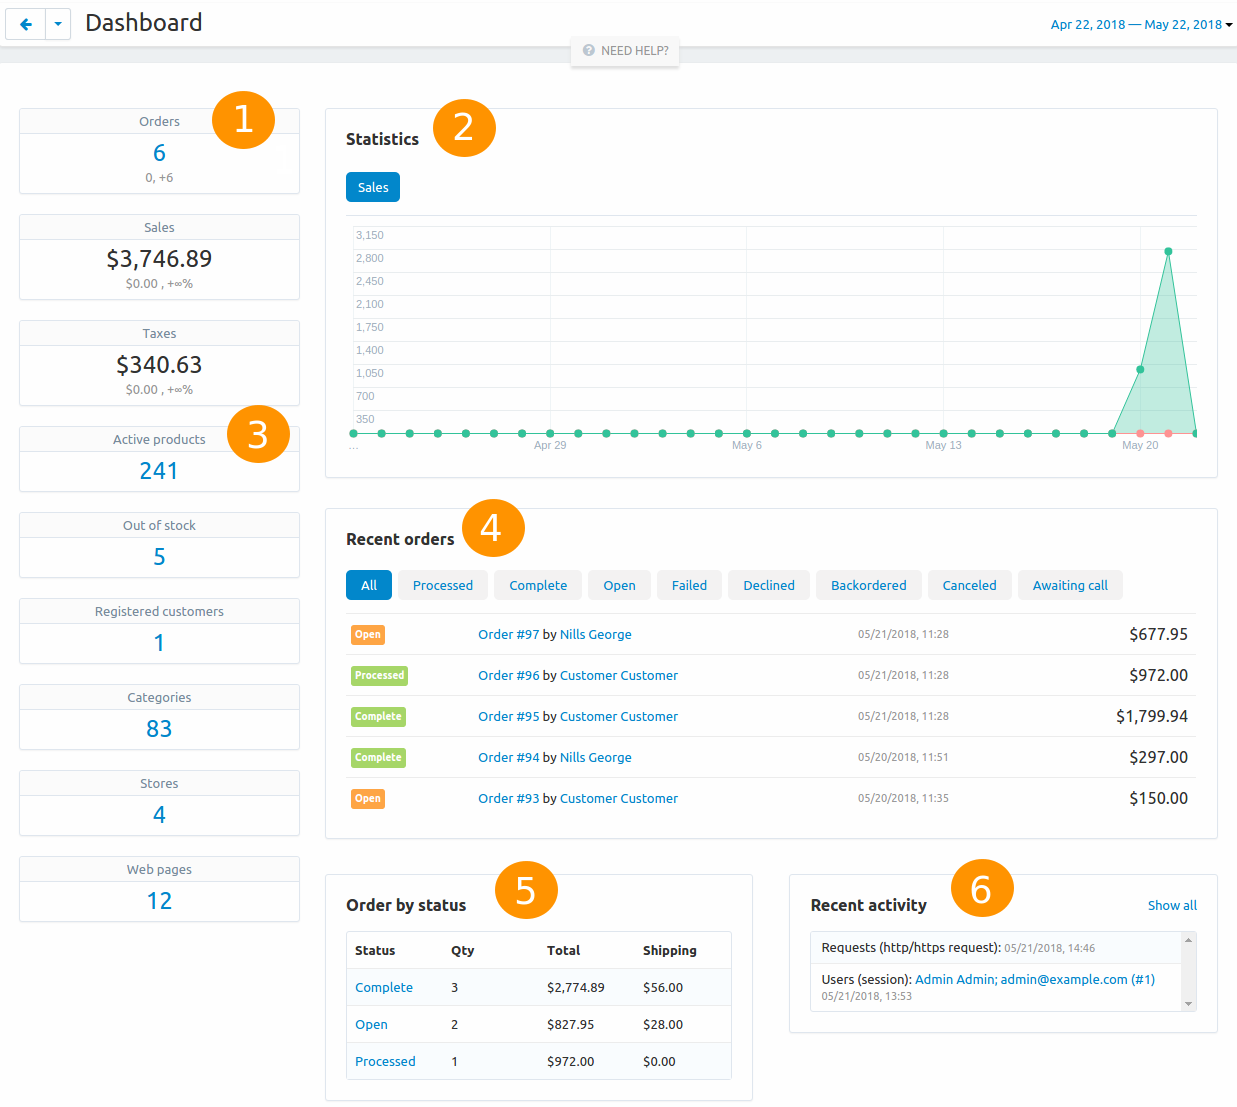
Task: Switch to the Open tab in Recent orders
Action: coord(619,585)
